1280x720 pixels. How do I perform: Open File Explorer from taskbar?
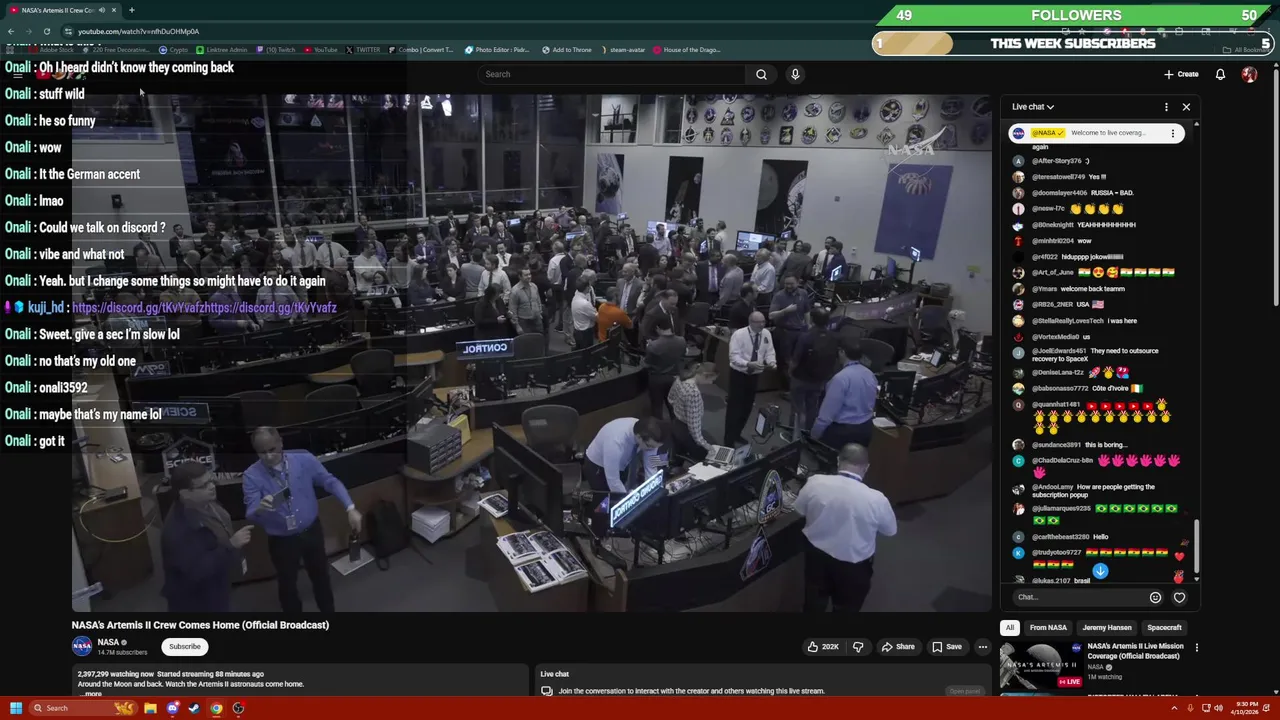(150, 708)
